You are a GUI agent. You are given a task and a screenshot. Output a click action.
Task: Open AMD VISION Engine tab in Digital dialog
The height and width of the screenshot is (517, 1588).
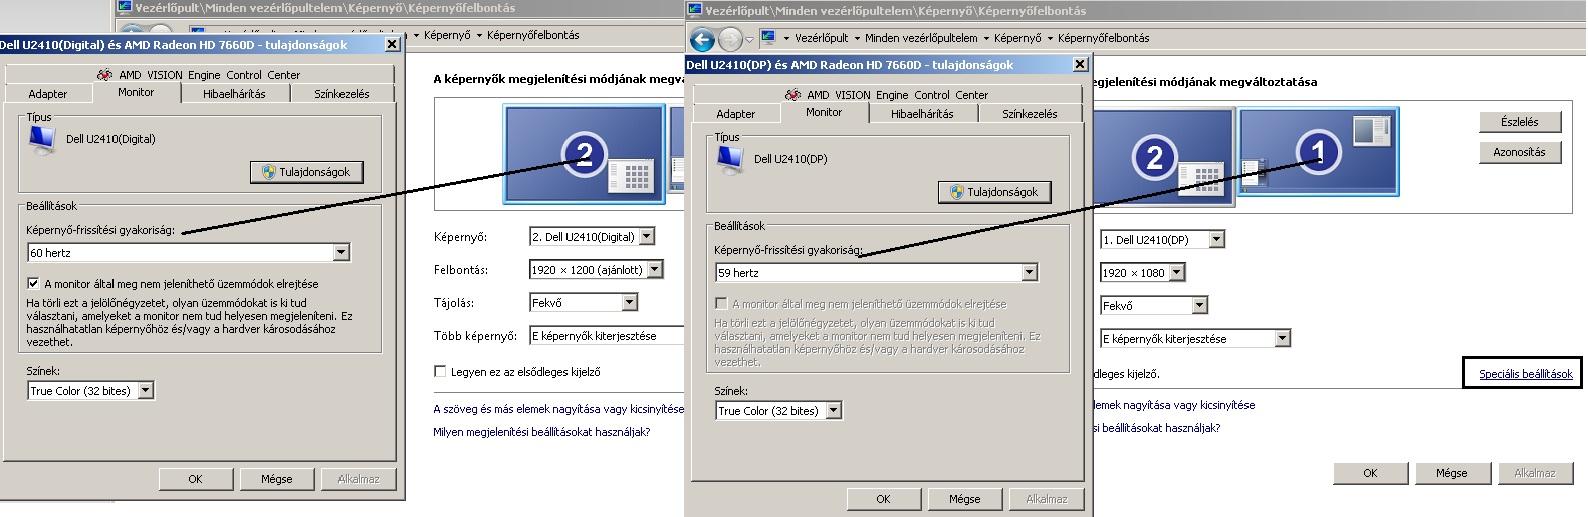coord(199,74)
